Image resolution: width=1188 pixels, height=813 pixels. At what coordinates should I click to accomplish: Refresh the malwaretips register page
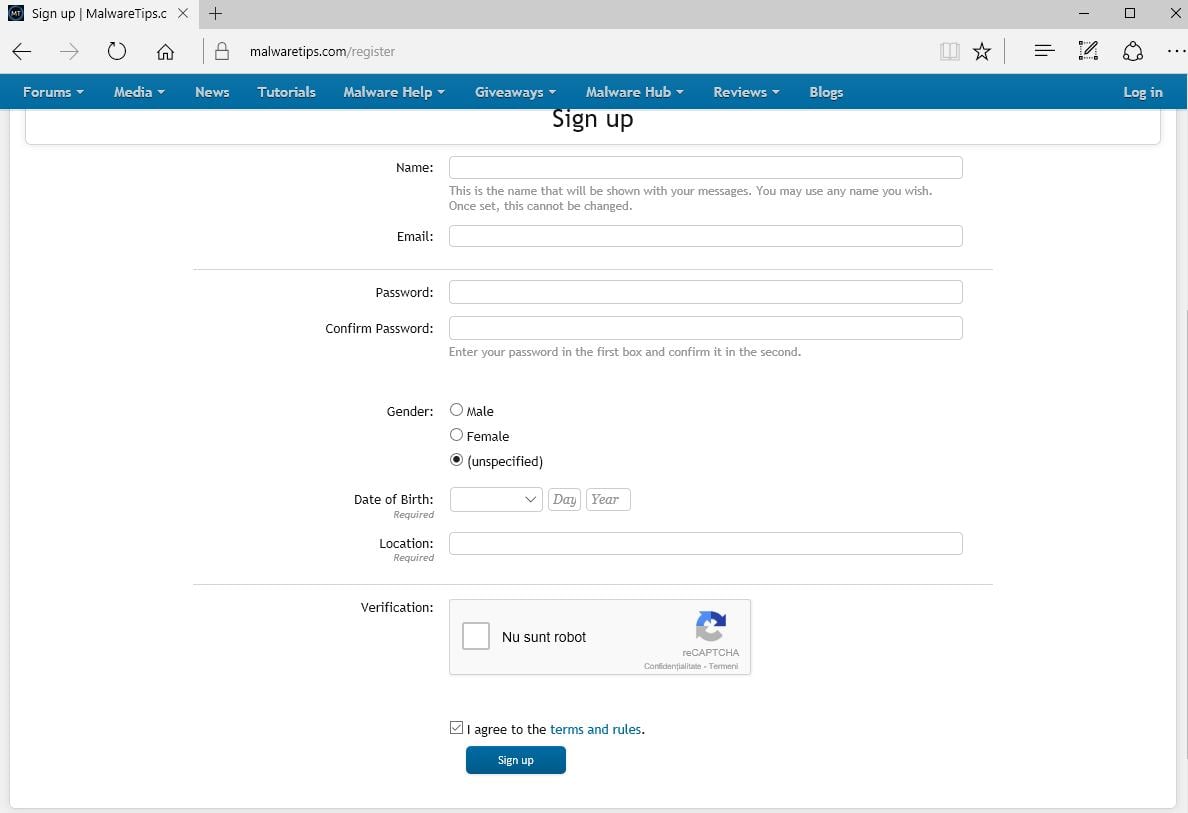(x=117, y=52)
